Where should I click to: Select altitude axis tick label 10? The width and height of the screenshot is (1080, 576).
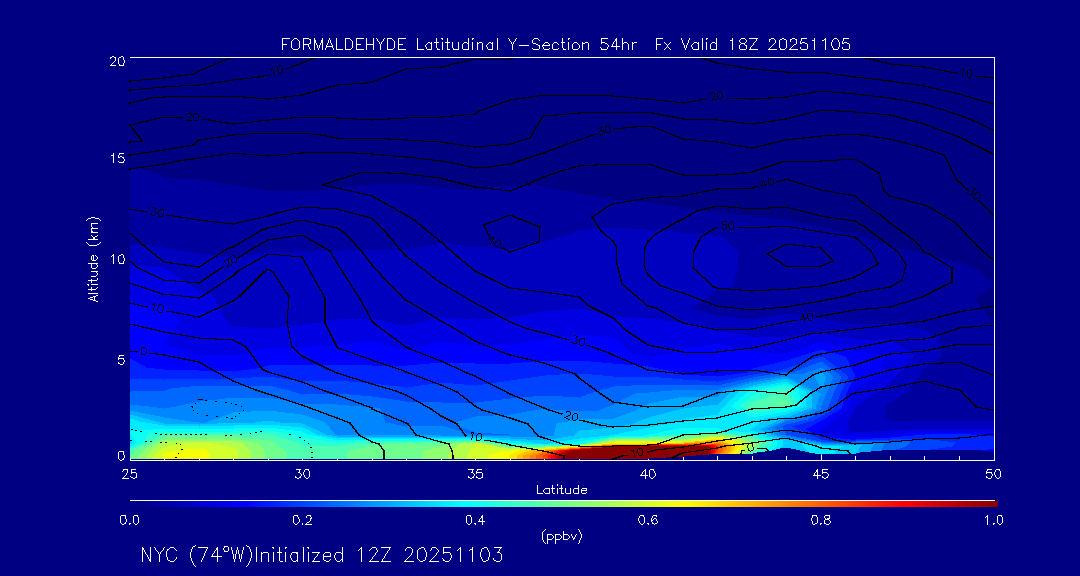click(x=116, y=258)
